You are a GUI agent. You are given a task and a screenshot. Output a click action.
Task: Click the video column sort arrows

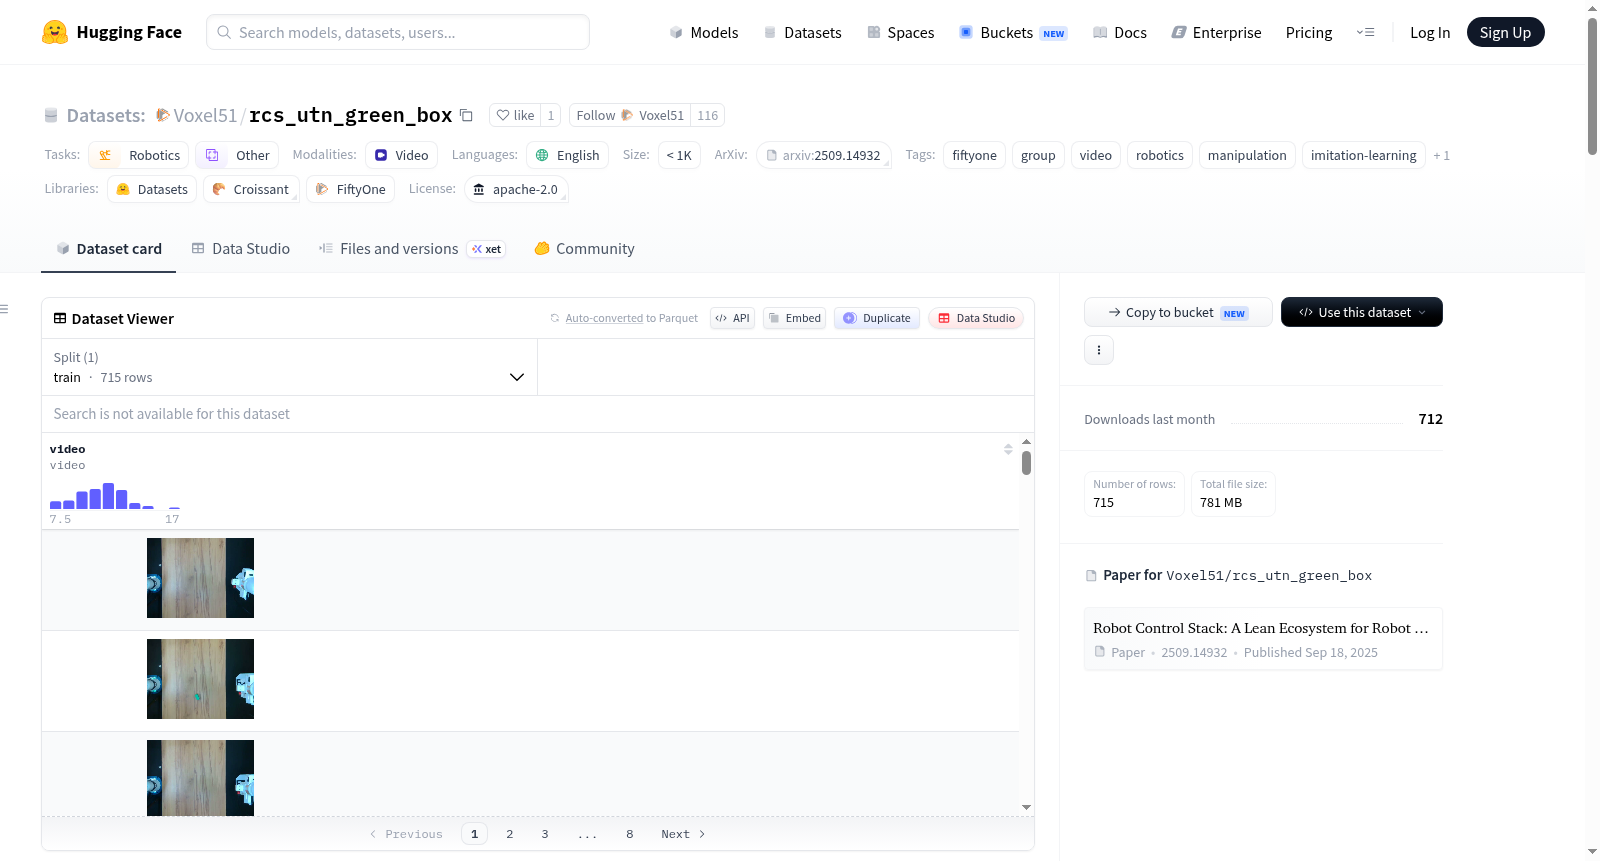(1008, 449)
